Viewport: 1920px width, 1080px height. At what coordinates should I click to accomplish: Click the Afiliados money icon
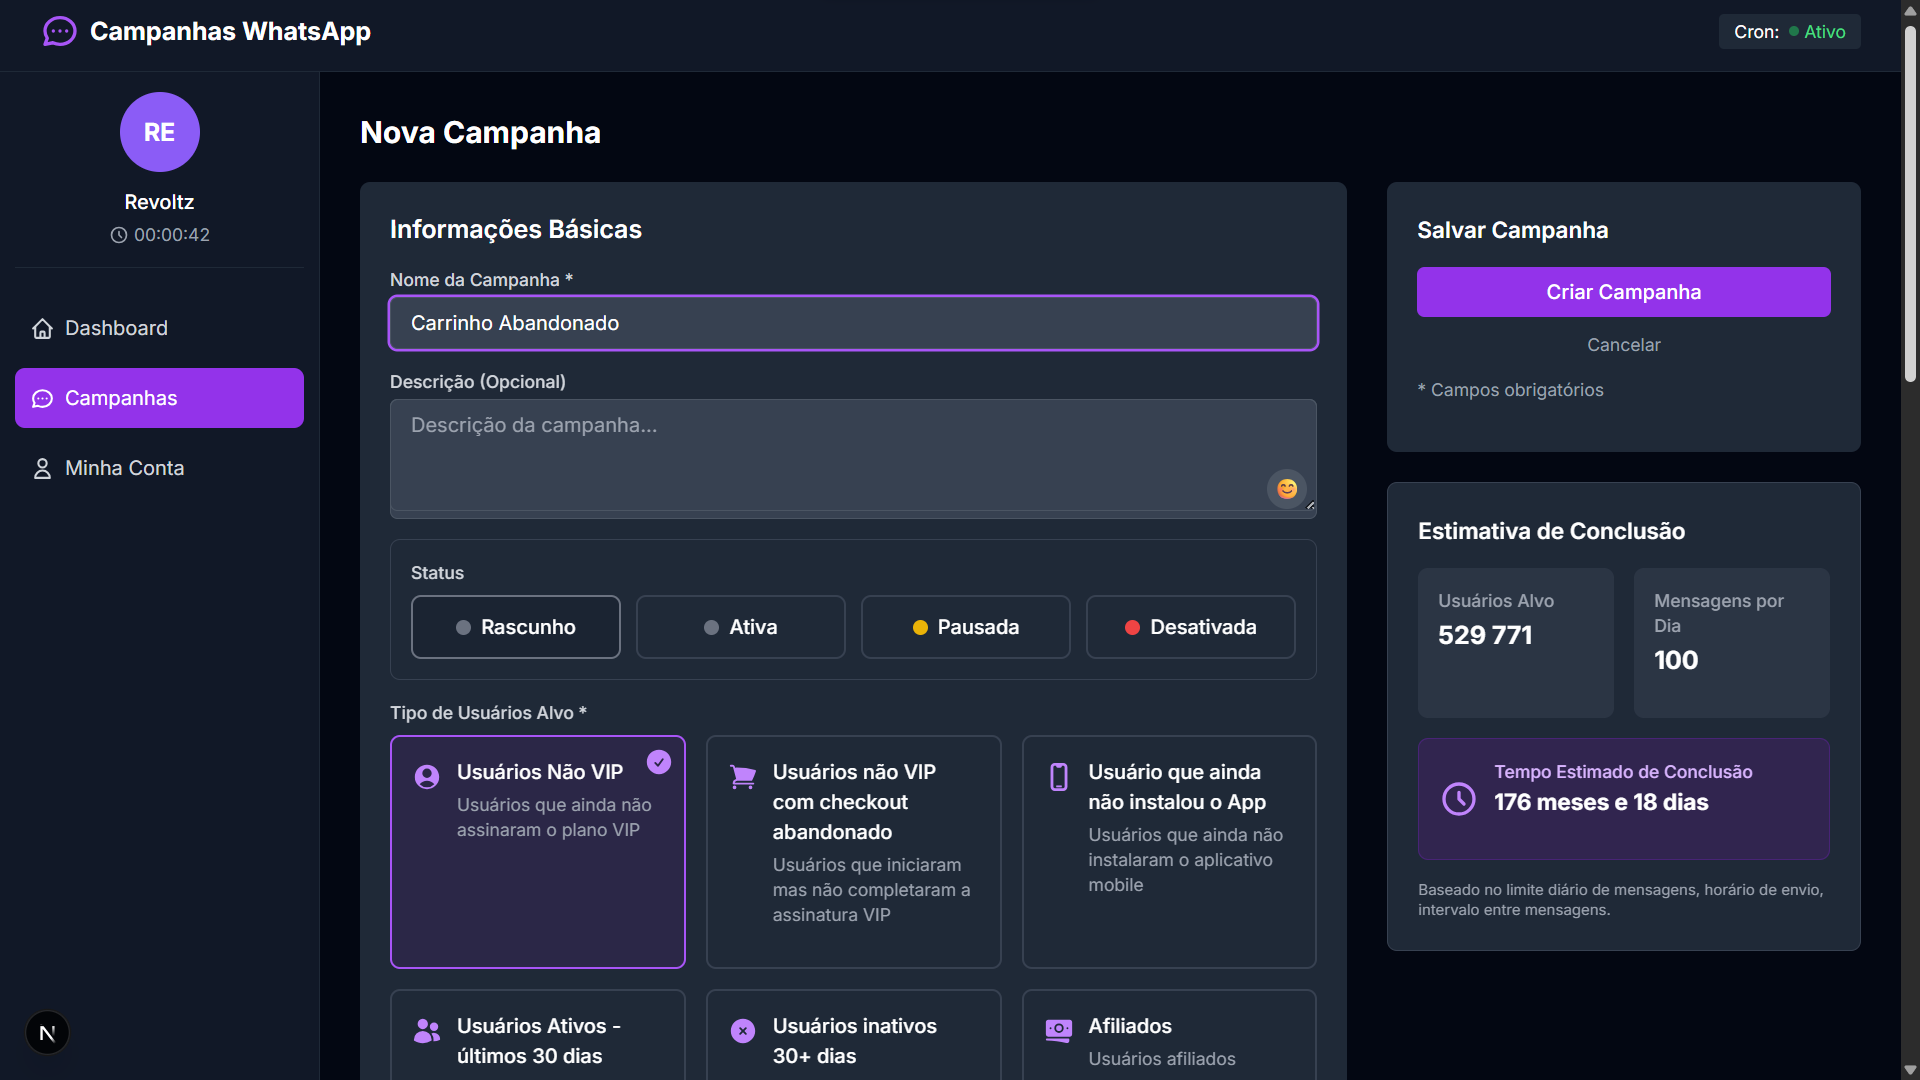pos(1059,1031)
